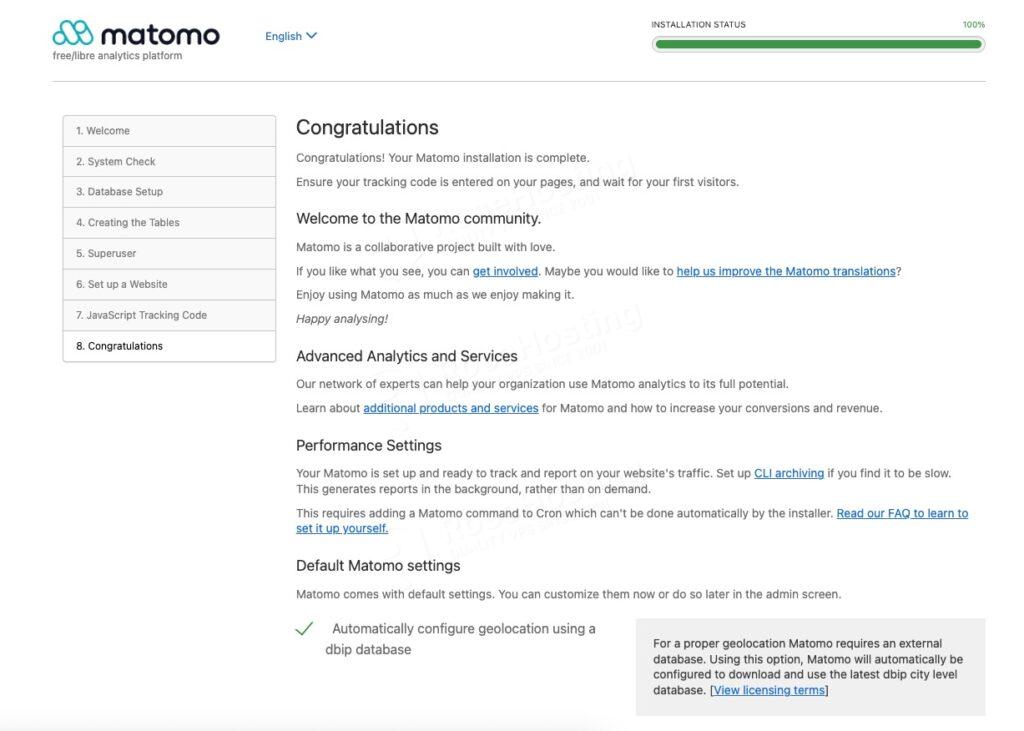The width and height of the screenshot is (1024, 731).
Task: Click the Advanced Analytics and Services heading
Action: click(x=406, y=356)
